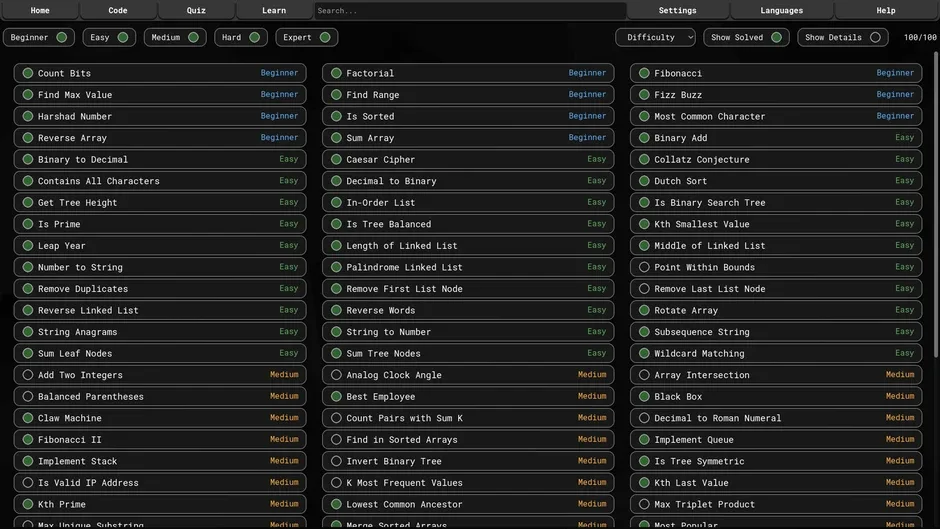The width and height of the screenshot is (940, 529).
Task: Click the 100/100 problem counter
Action: point(920,37)
